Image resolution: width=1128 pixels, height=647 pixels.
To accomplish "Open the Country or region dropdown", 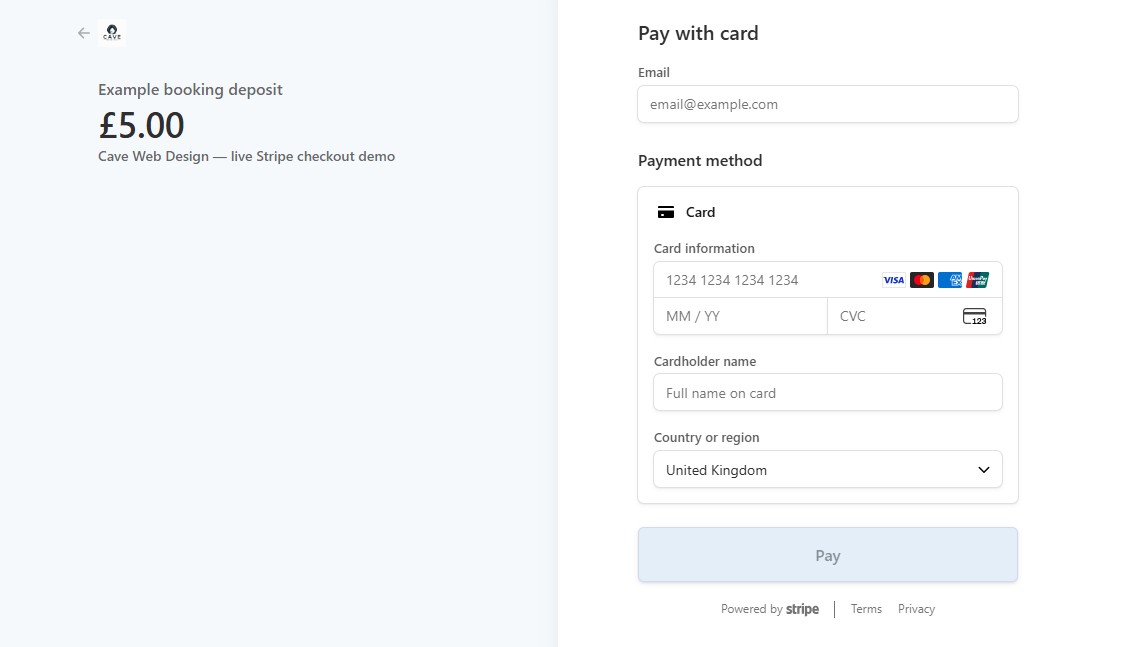I will pyautogui.click(x=827, y=470).
